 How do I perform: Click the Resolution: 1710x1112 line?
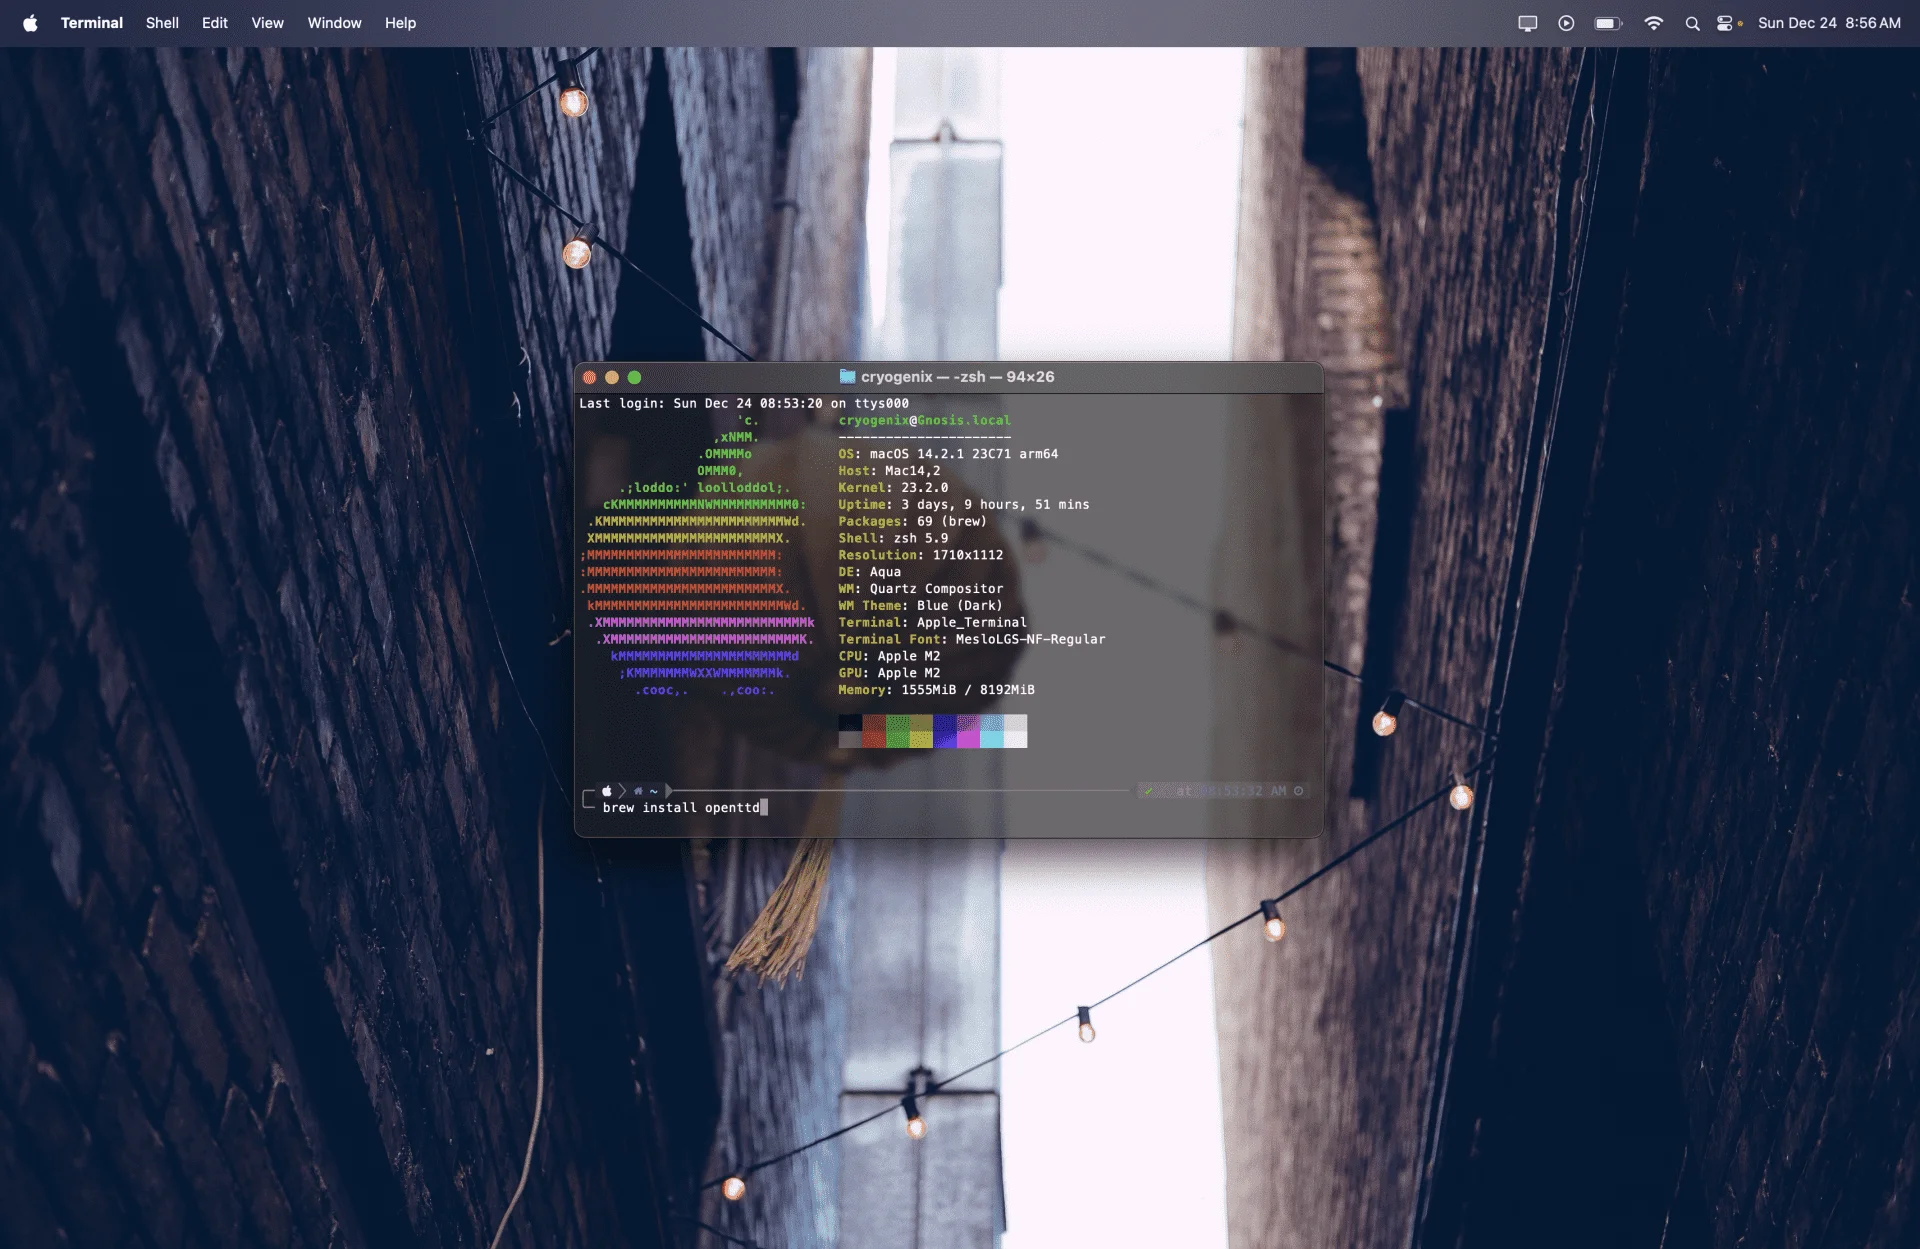[x=920, y=555]
